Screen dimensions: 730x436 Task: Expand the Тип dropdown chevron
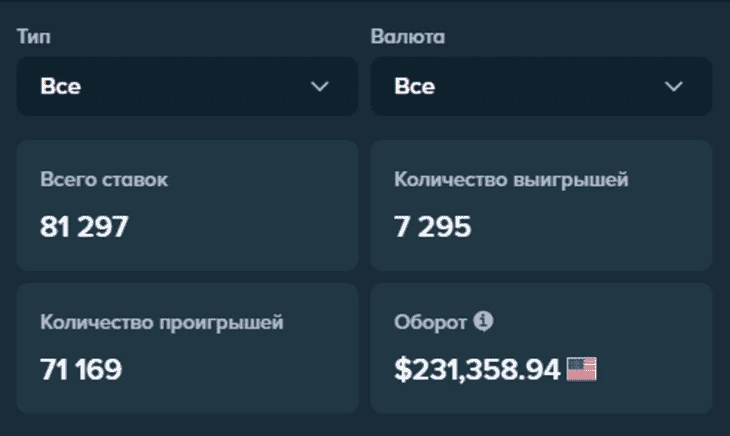[x=320, y=87]
